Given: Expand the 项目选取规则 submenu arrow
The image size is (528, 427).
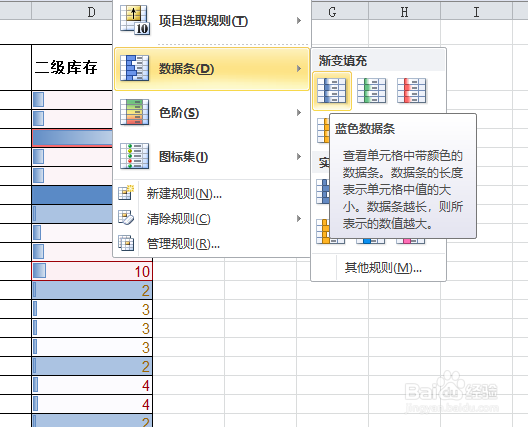Looking at the screenshot, I should tap(299, 21).
